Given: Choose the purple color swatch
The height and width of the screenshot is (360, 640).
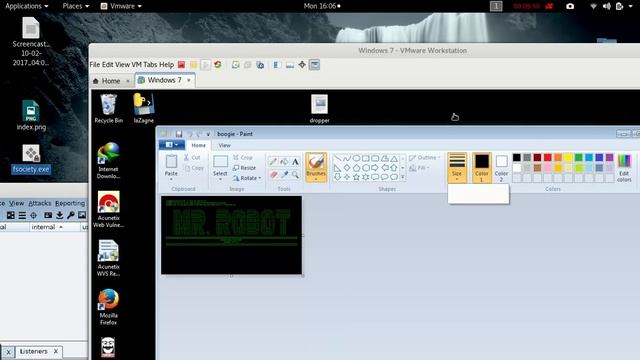Looking at the screenshot, I should coord(609,158).
